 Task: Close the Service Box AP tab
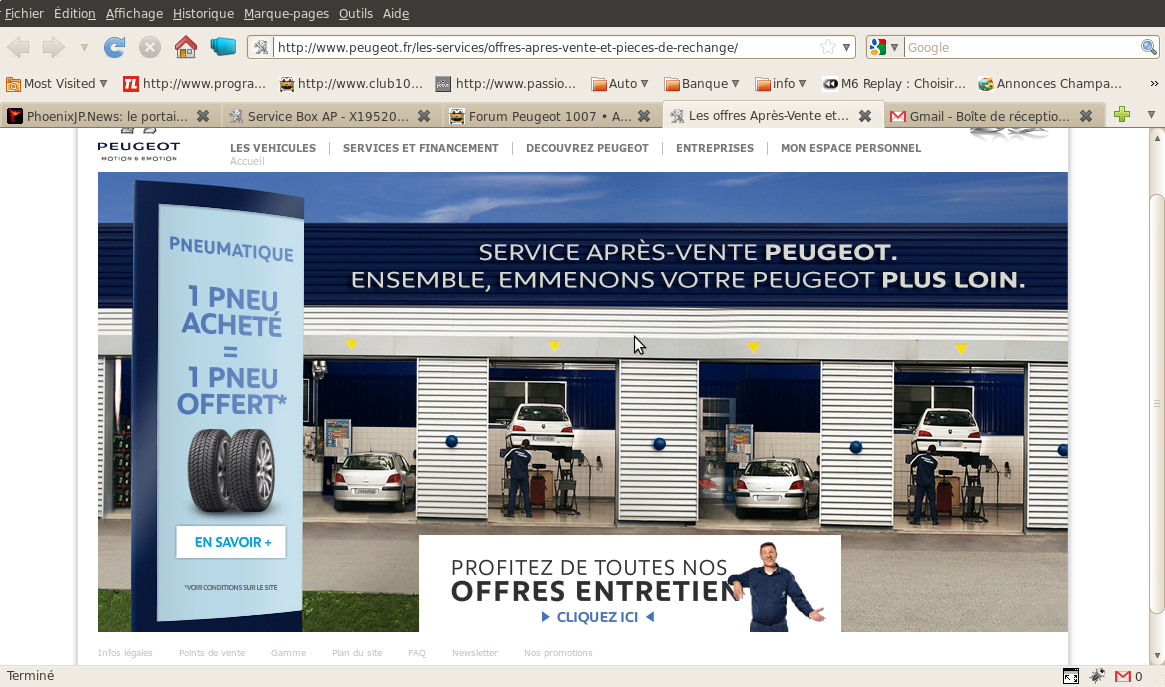click(424, 116)
